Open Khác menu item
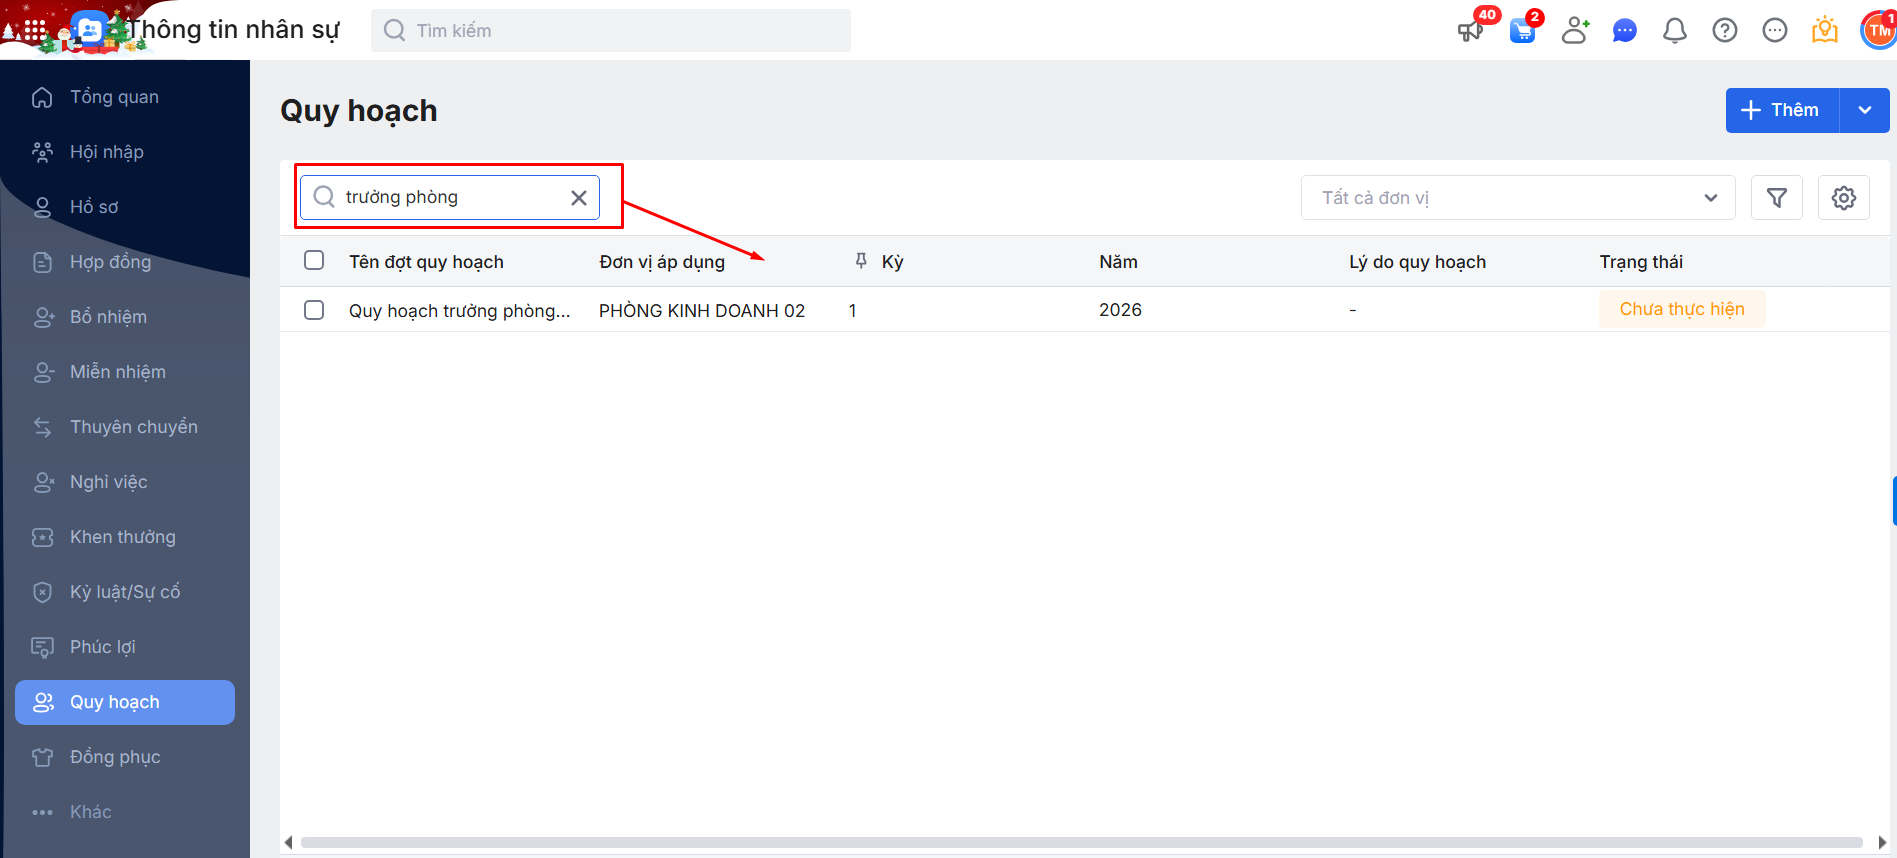 pyautogui.click(x=125, y=812)
